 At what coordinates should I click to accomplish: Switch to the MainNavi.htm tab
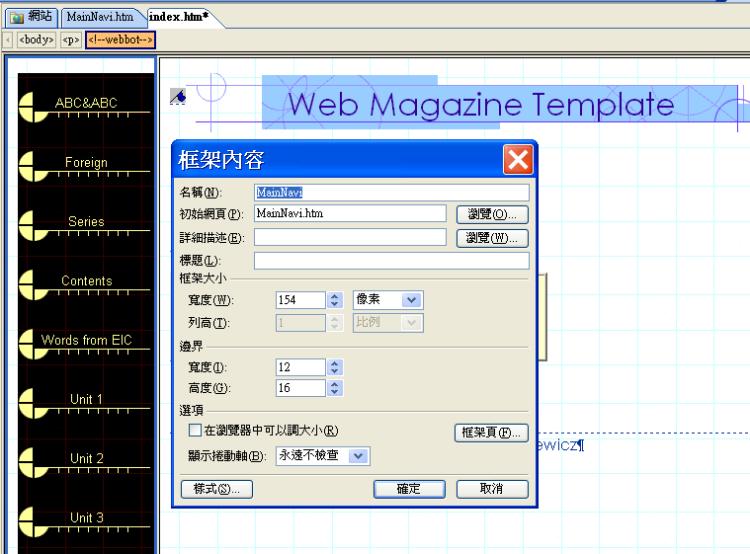(x=100, y=17)
